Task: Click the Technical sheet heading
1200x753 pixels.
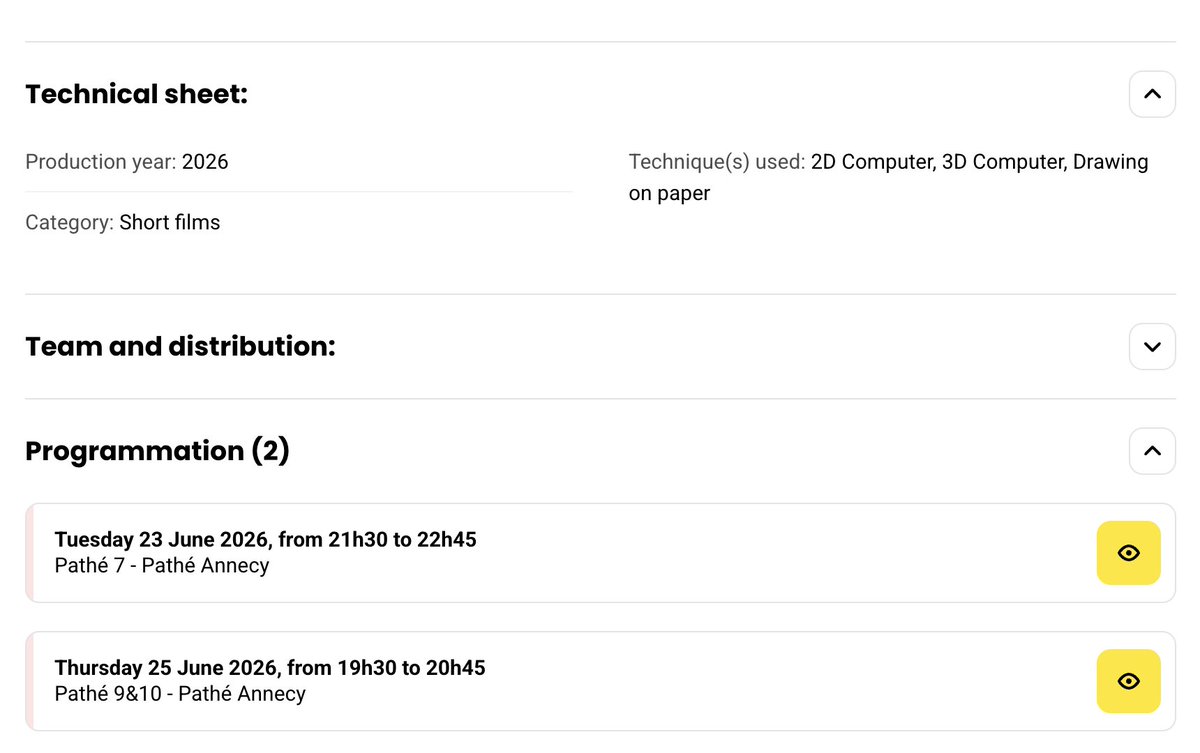Action: 136,94
